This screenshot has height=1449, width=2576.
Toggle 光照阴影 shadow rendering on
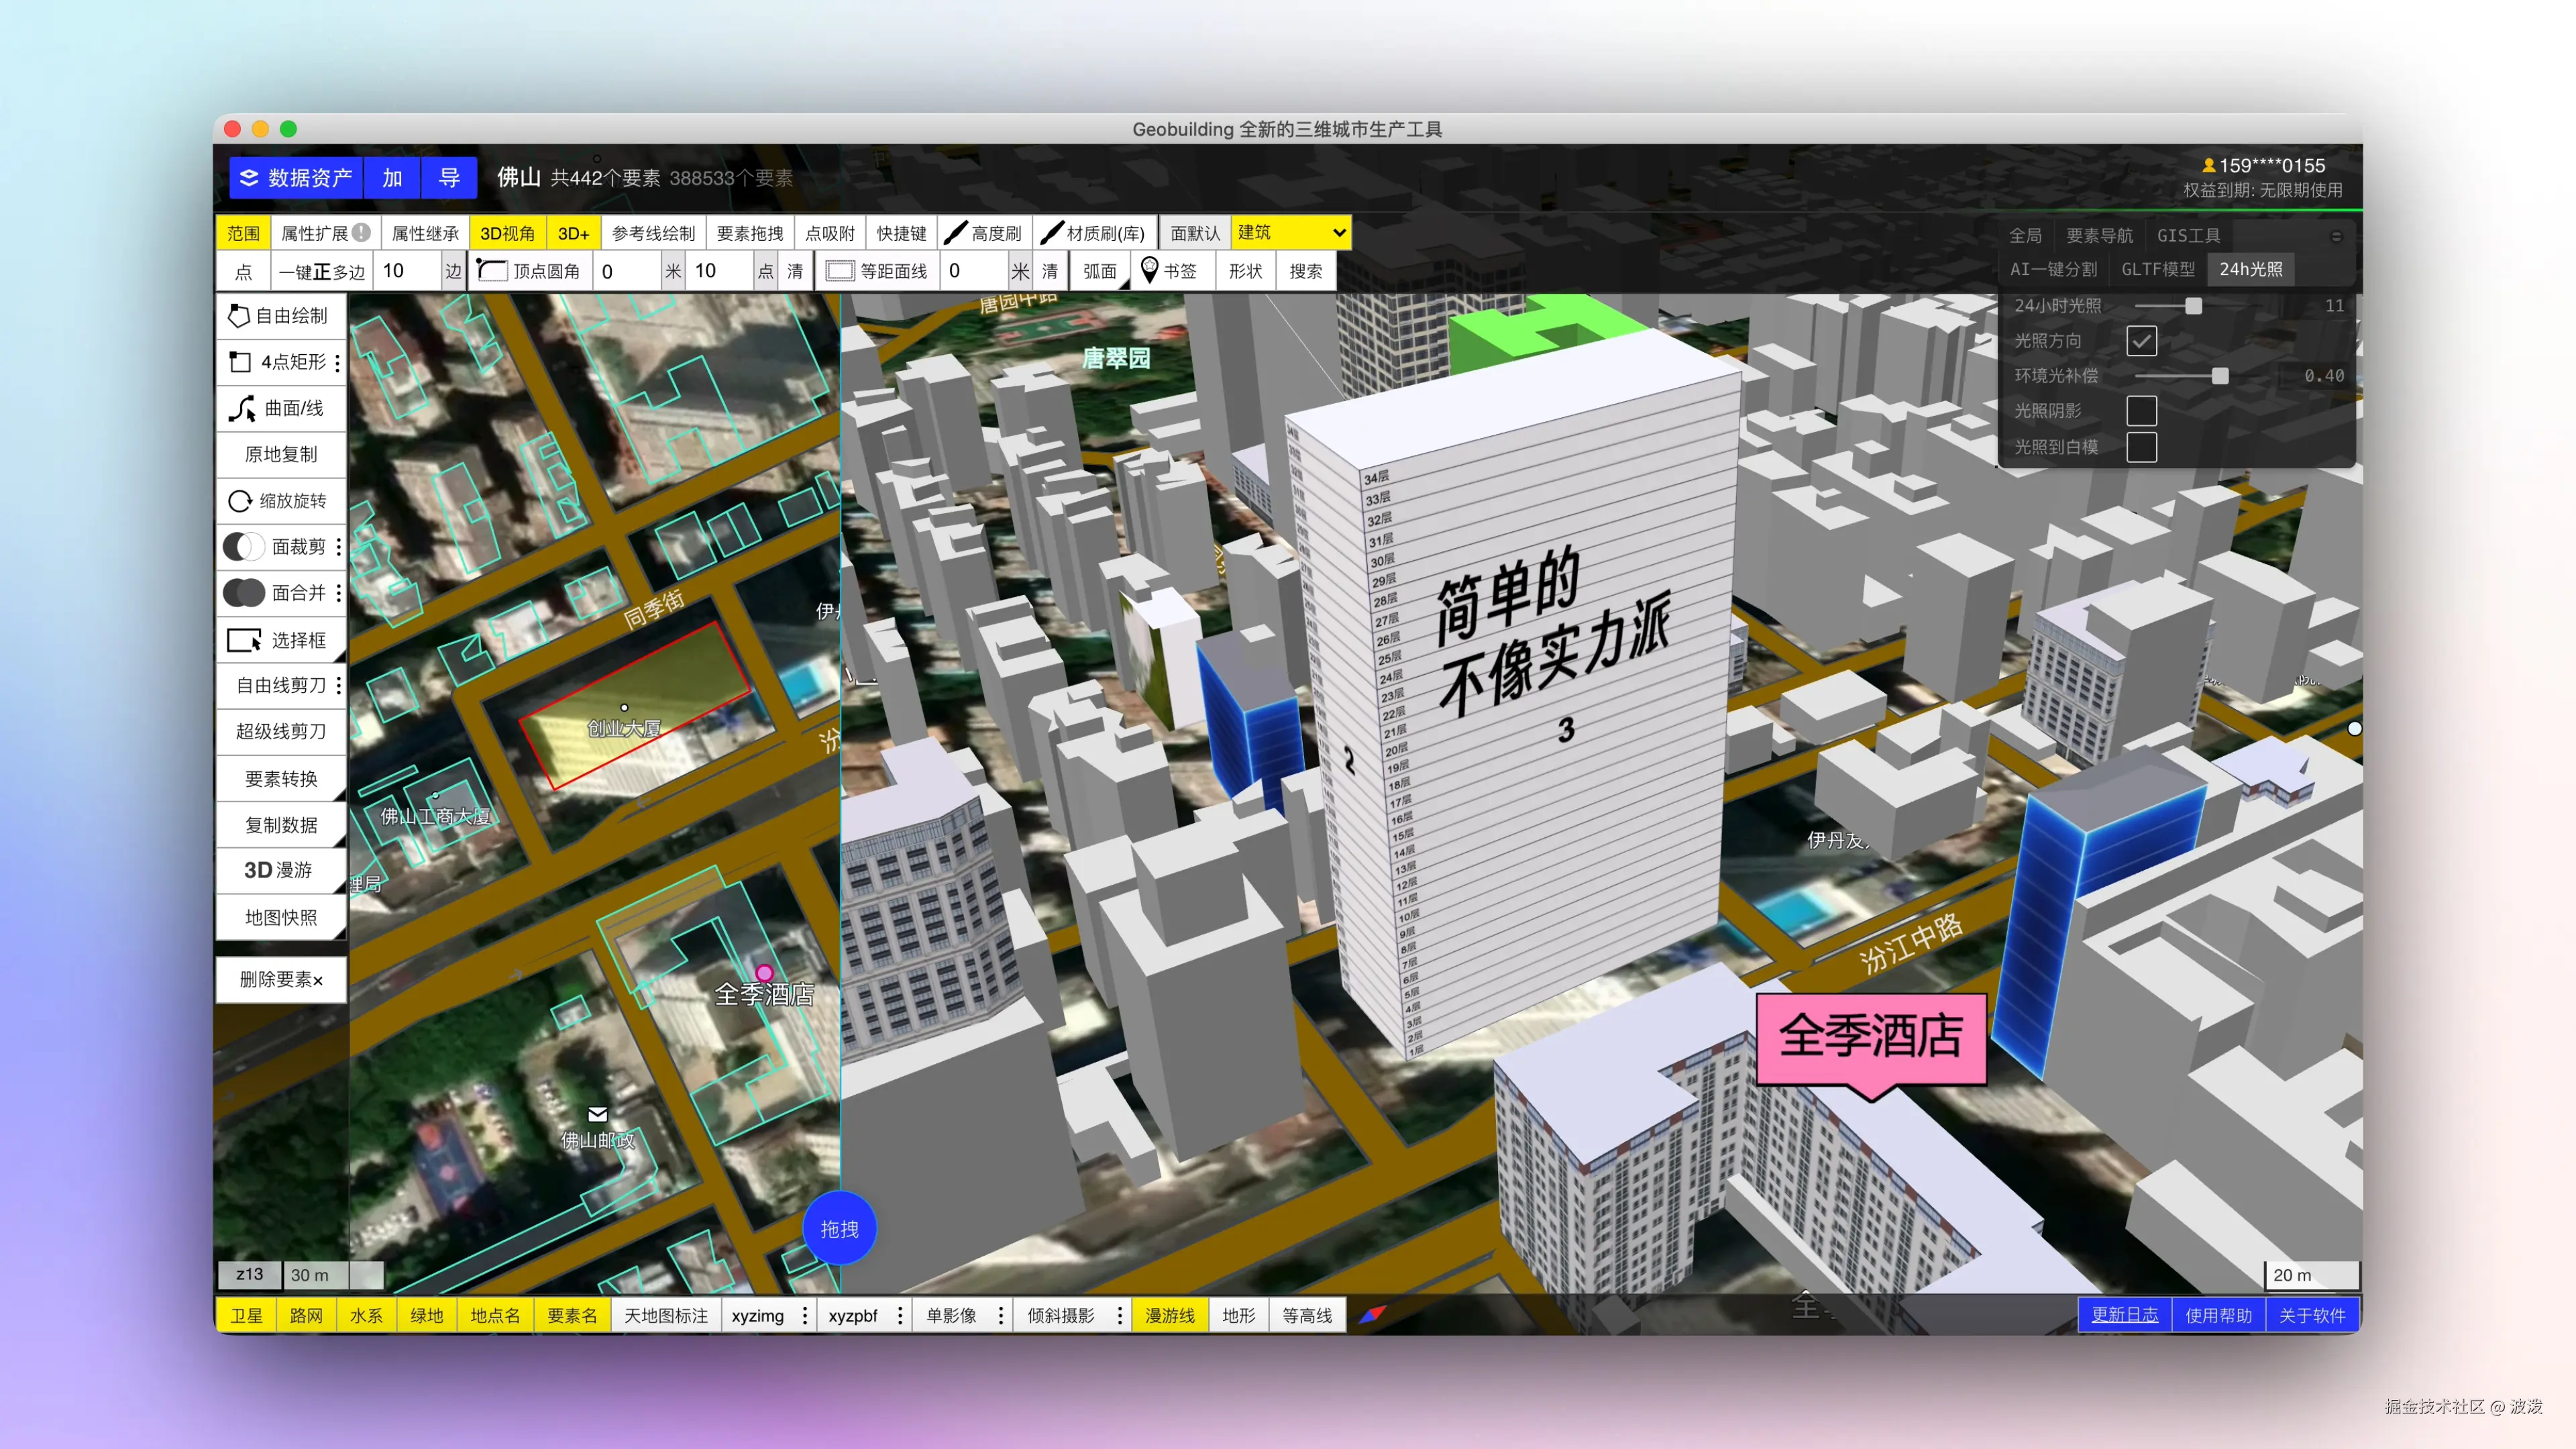pos(2142,411)
